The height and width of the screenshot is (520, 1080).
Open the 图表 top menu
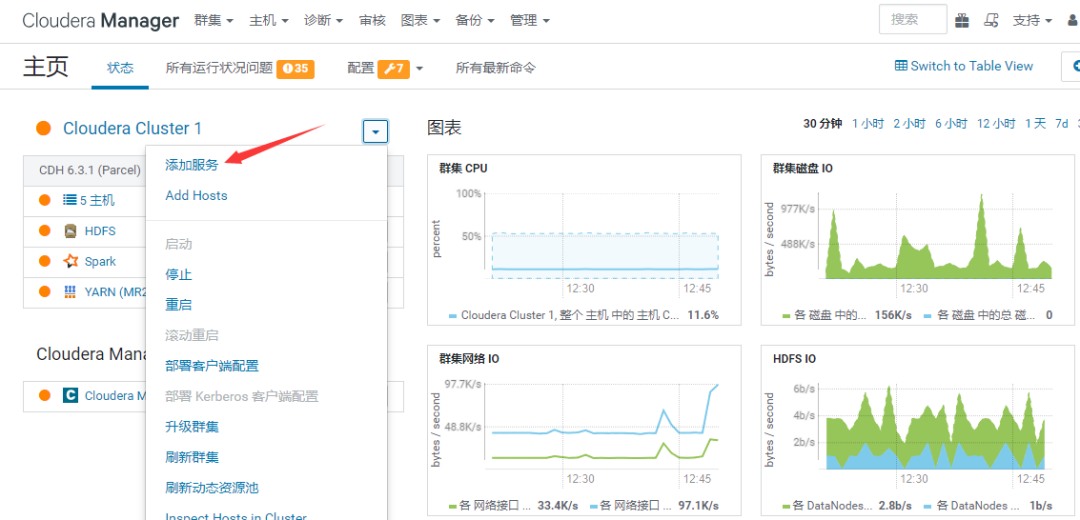coord(420,21)
